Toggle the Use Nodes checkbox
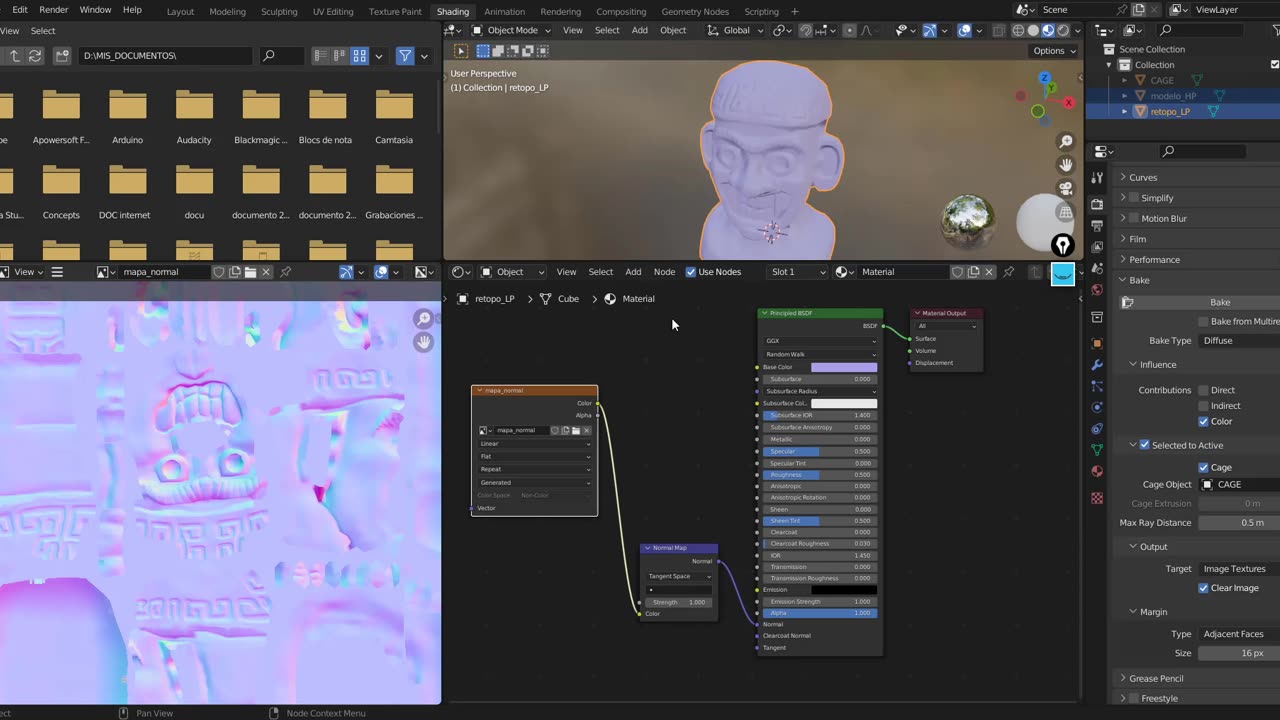This screenshot has width=1280, height=720. point(691,272)
